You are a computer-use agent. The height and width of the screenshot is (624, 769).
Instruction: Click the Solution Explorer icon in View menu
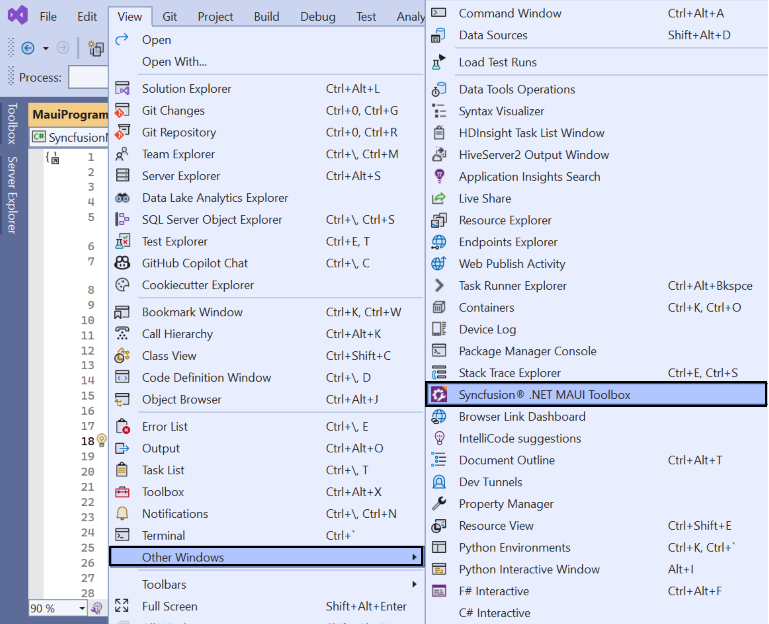pyautogui.click(x=122, y=89)
